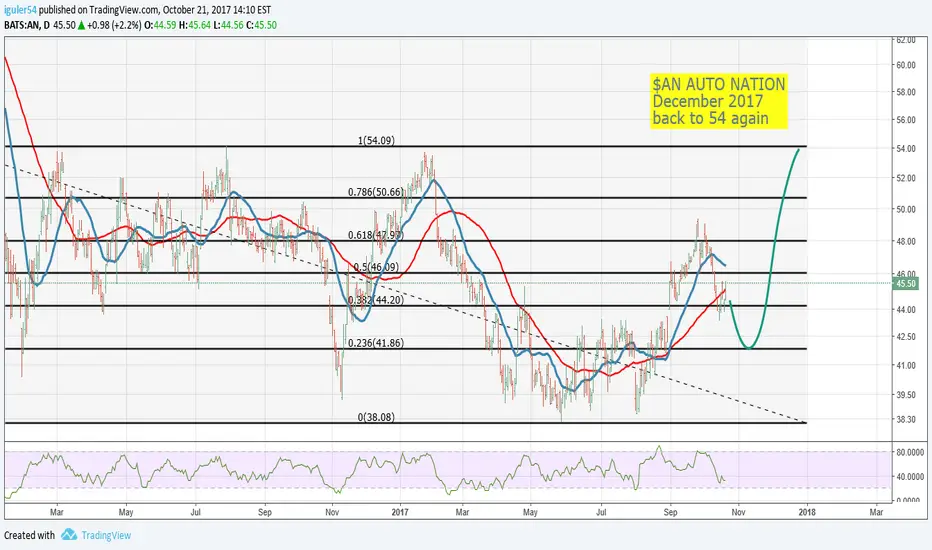Click the 2018 label on time axis
This screenshot has height=550, width=932.
pos(807,512)
